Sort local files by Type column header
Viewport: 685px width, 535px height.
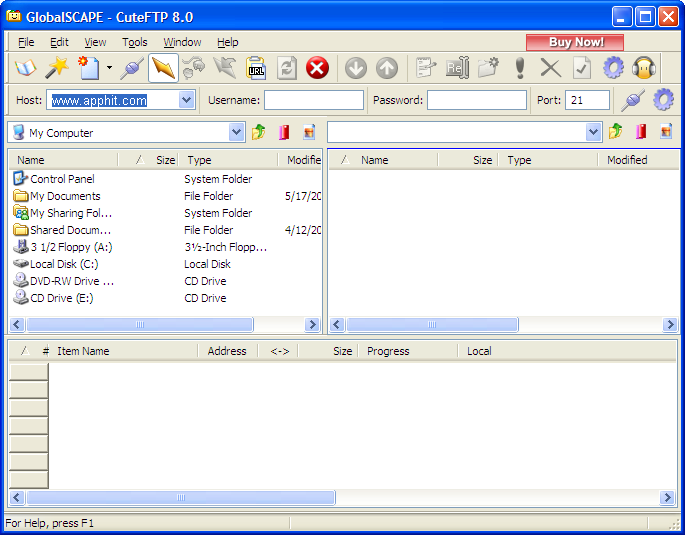click(228, 160)
